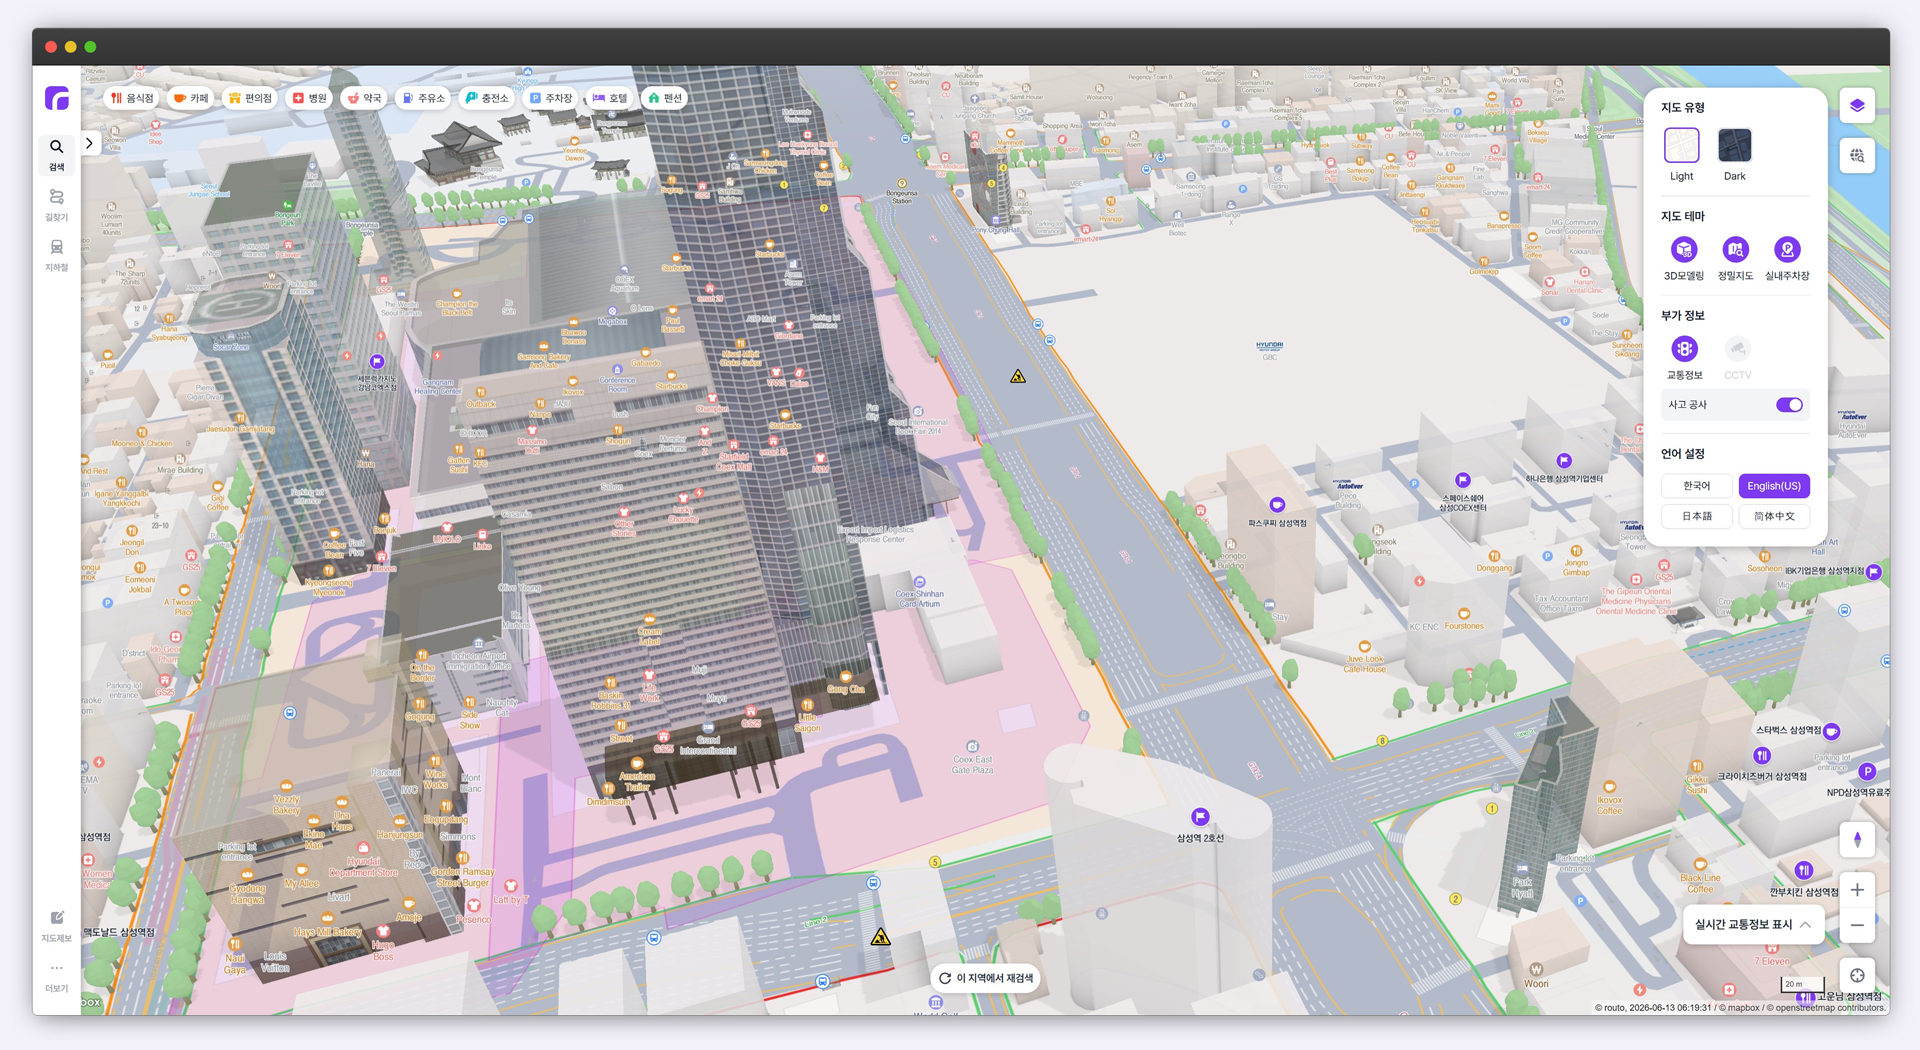Enable the 정밀지도 precision map theme

(1736, 249)
